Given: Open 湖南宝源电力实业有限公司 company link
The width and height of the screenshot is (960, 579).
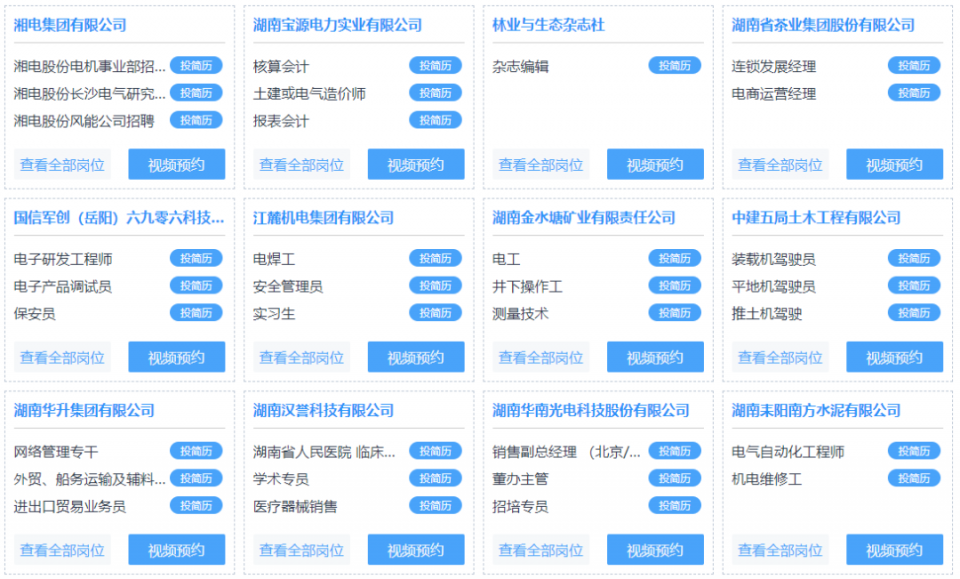Looking at the screenshot, I should pos(337,25).
